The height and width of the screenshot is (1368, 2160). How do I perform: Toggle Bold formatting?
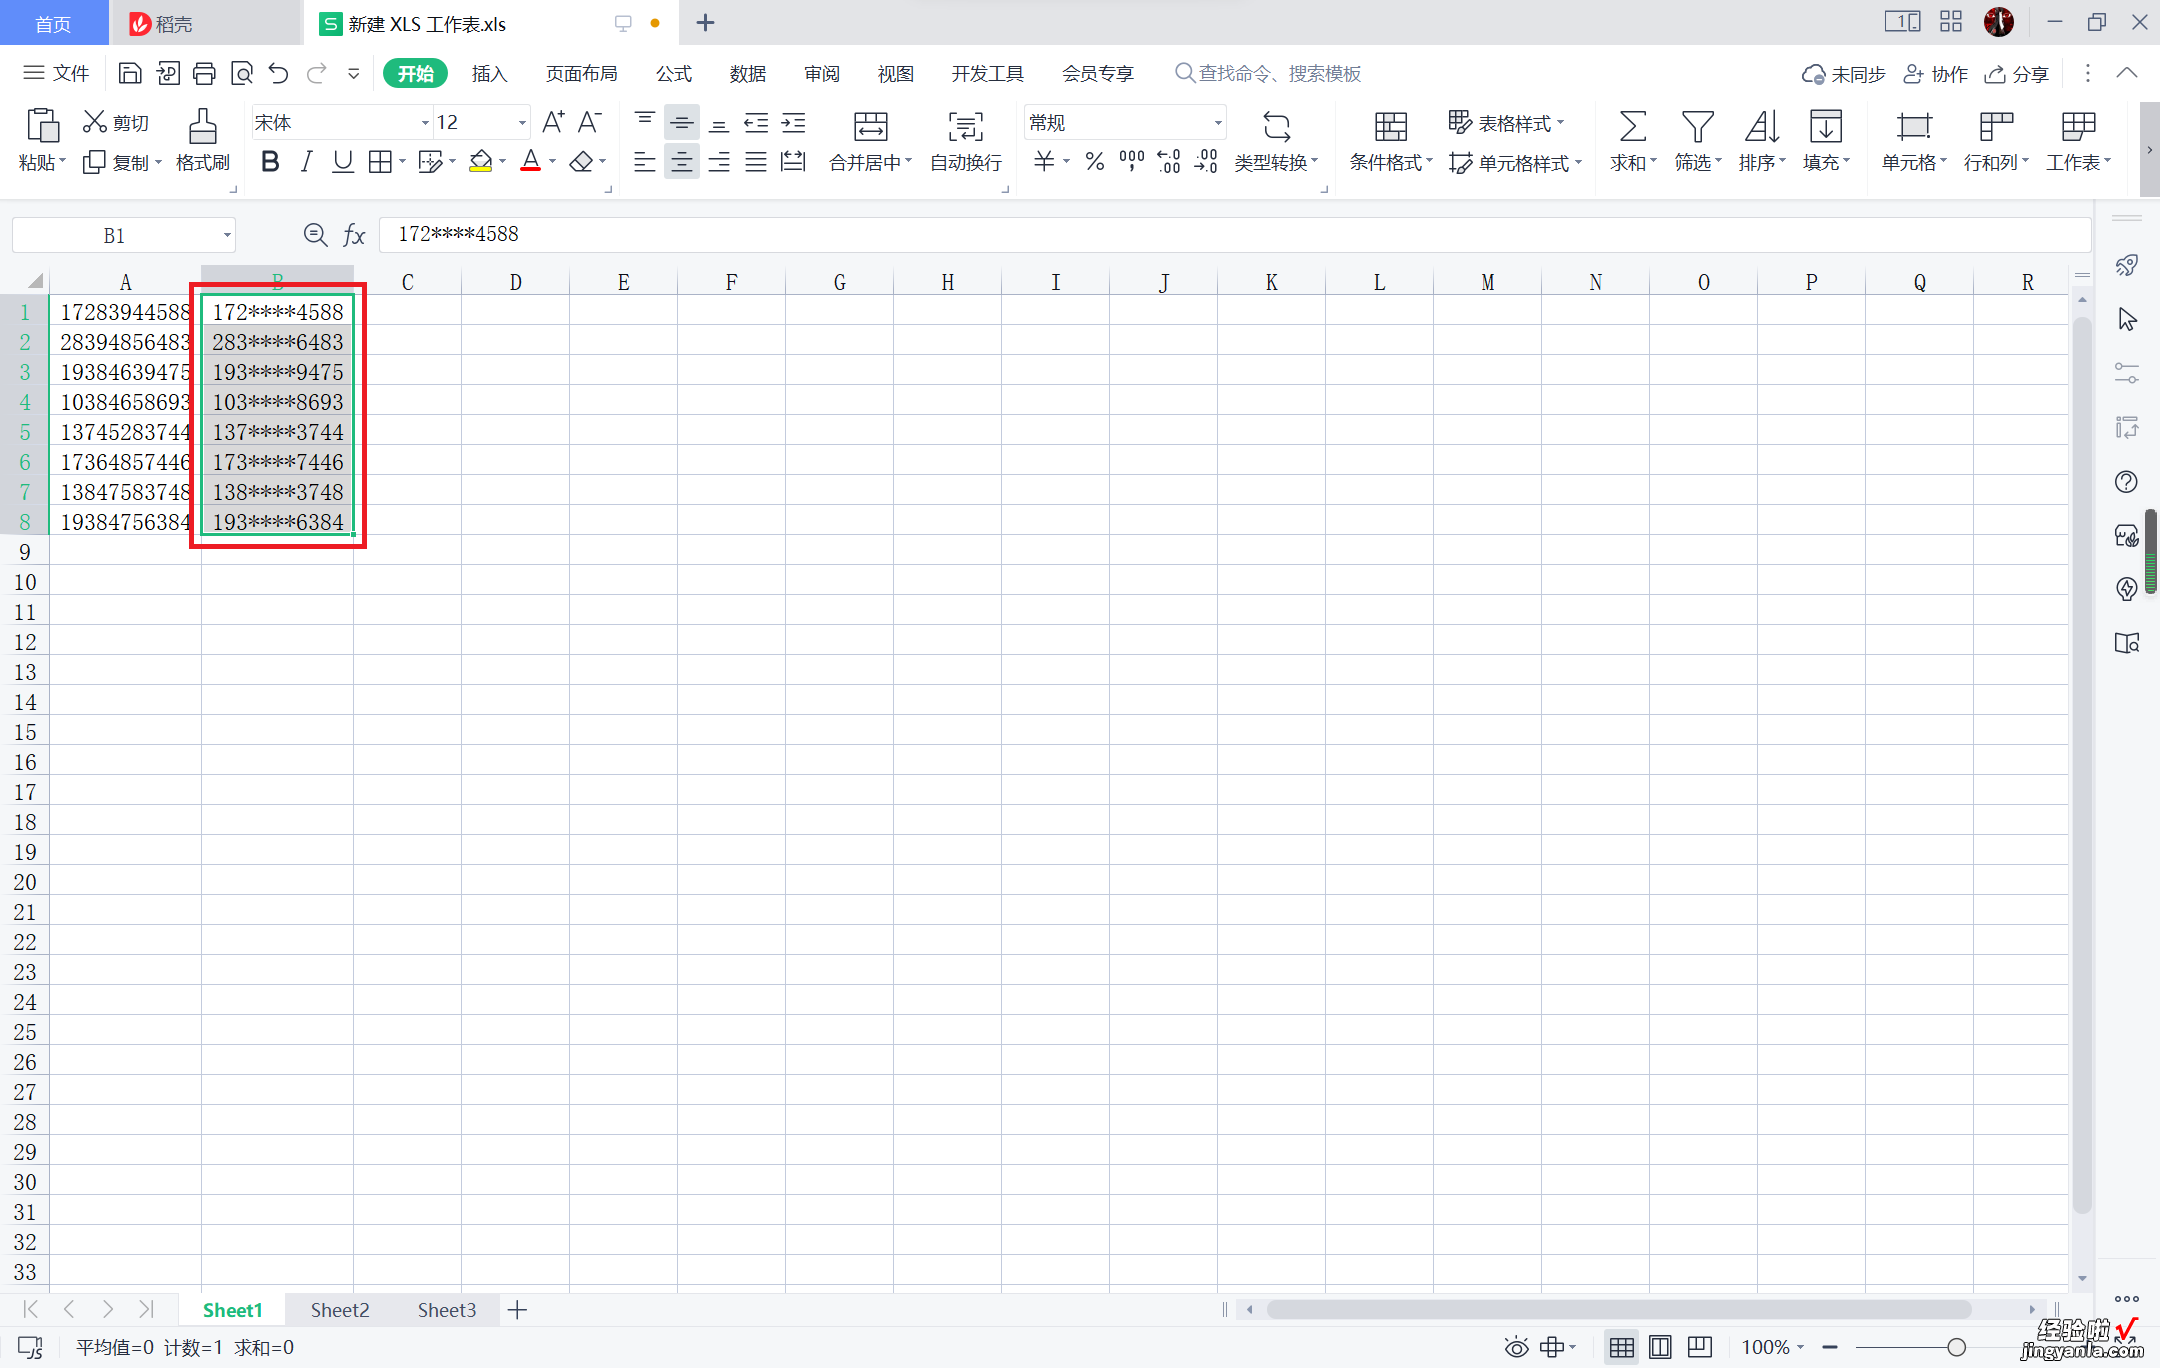(269, 161)
